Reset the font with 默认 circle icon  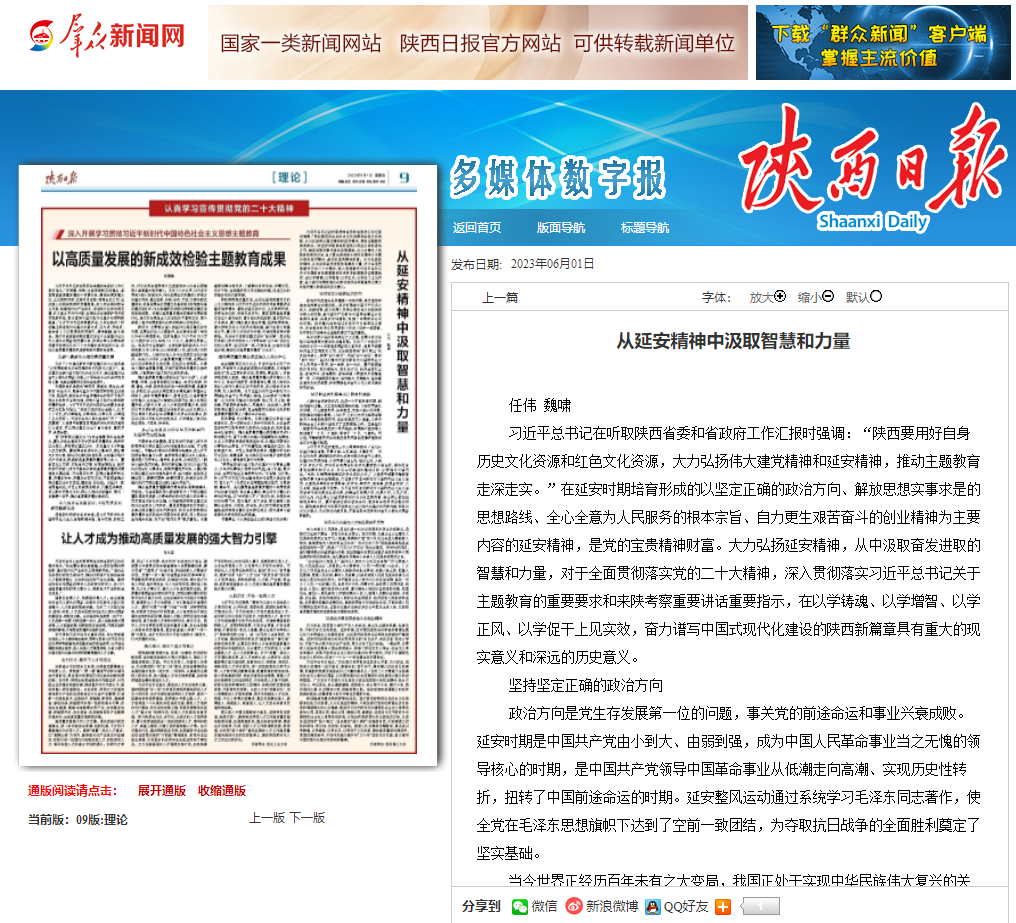876,296
